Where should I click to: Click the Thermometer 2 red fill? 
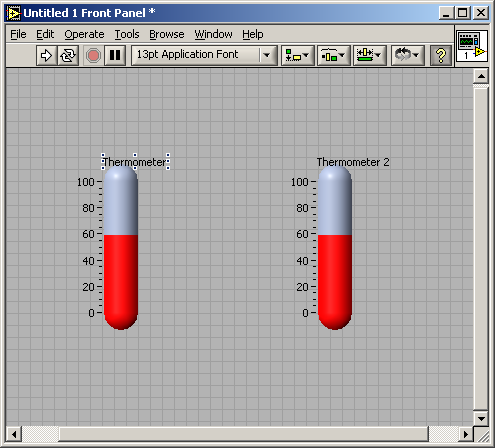pyautogui.click(x=335, y=282)
